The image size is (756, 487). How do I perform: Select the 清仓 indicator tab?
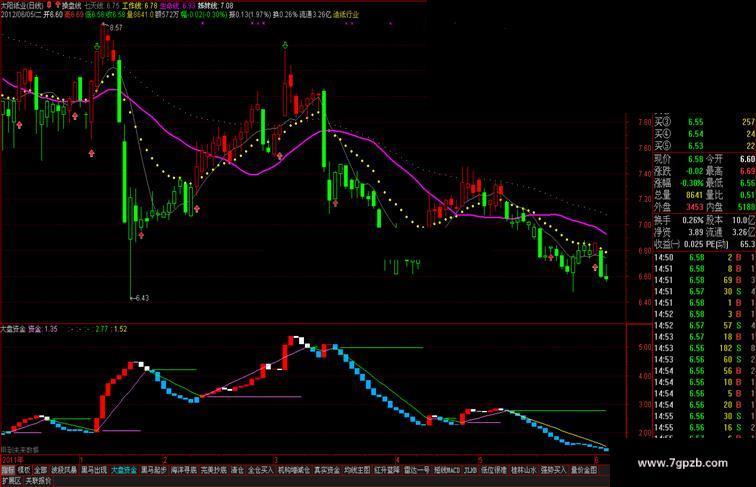click(x=237, y=470)
